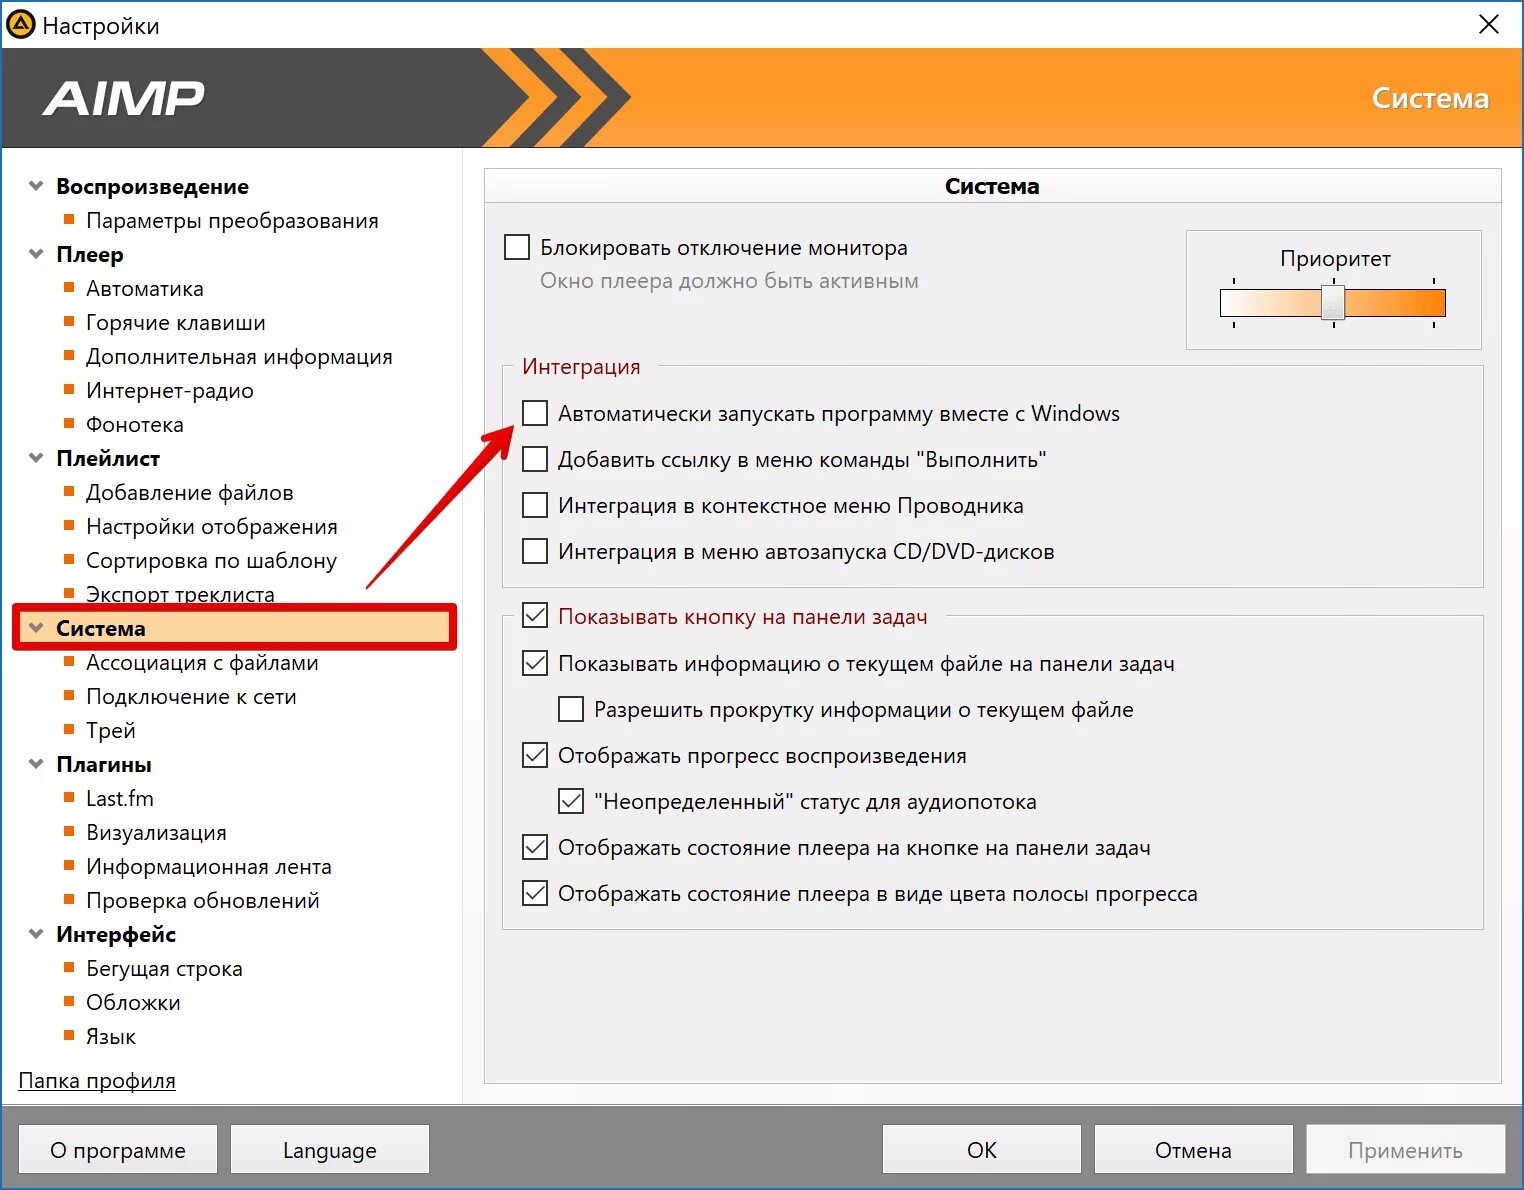Collapse the Интерфейс section arrow
This screenshot has width=1524, height=1190.
point(36,934)
